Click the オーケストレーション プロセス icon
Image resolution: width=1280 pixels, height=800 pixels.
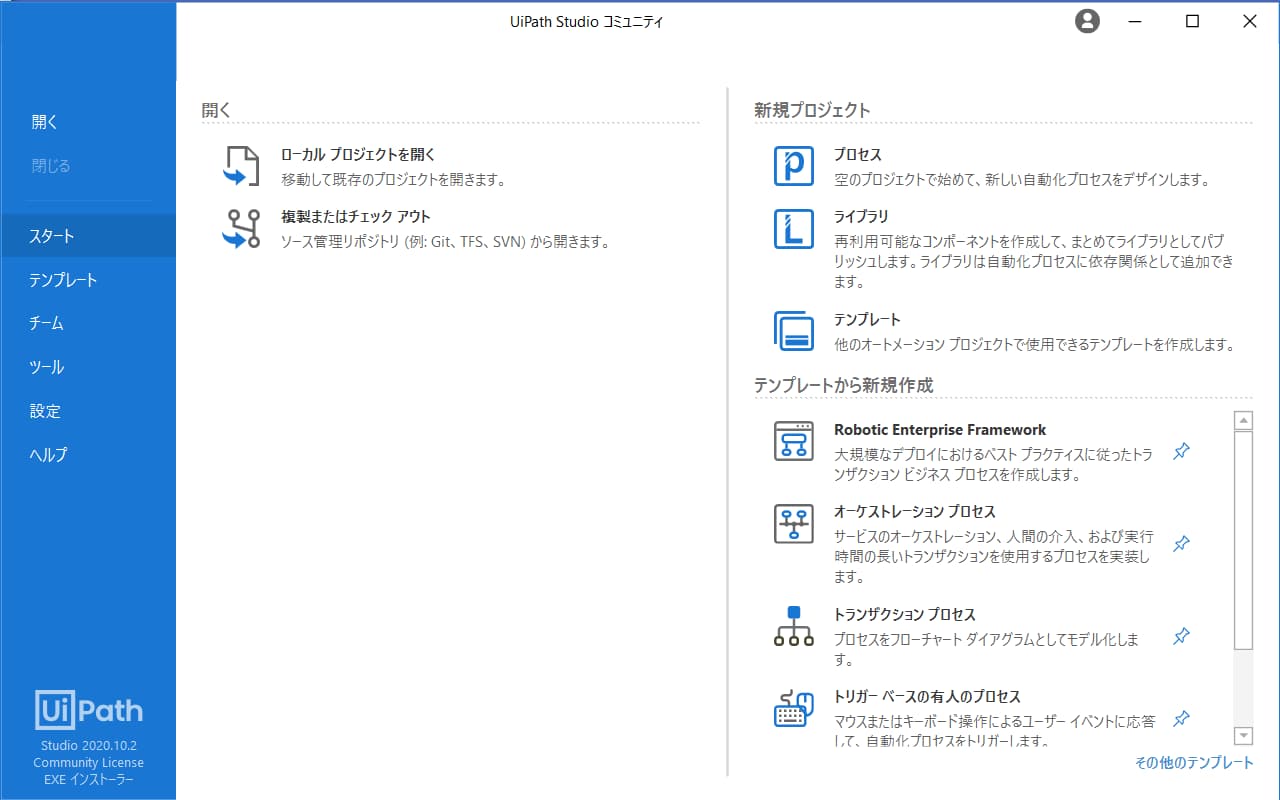point(794,523)
